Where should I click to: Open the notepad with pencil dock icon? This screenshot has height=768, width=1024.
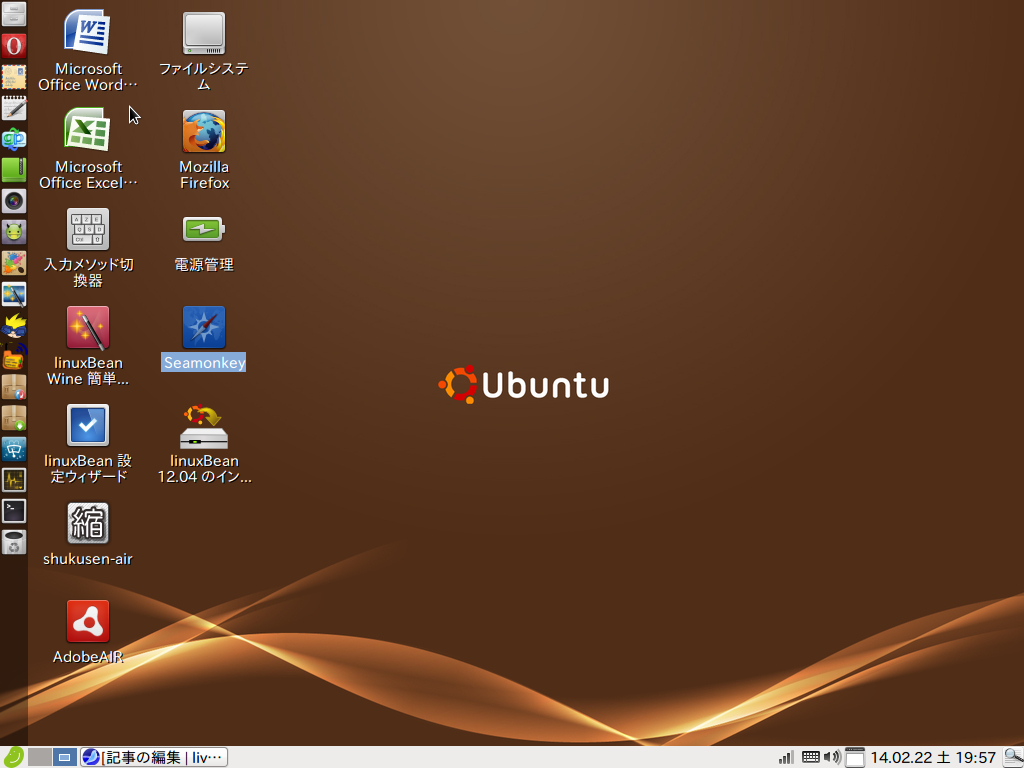14,108
